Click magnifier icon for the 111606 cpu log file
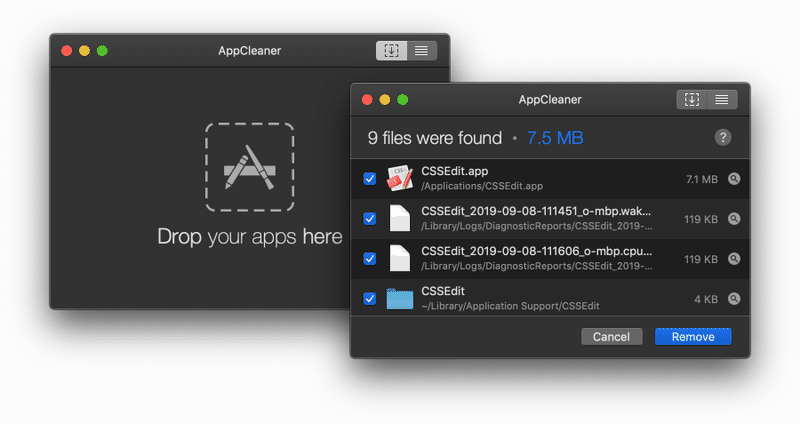The width and height of the screenshot is (800, 424). 734,259
